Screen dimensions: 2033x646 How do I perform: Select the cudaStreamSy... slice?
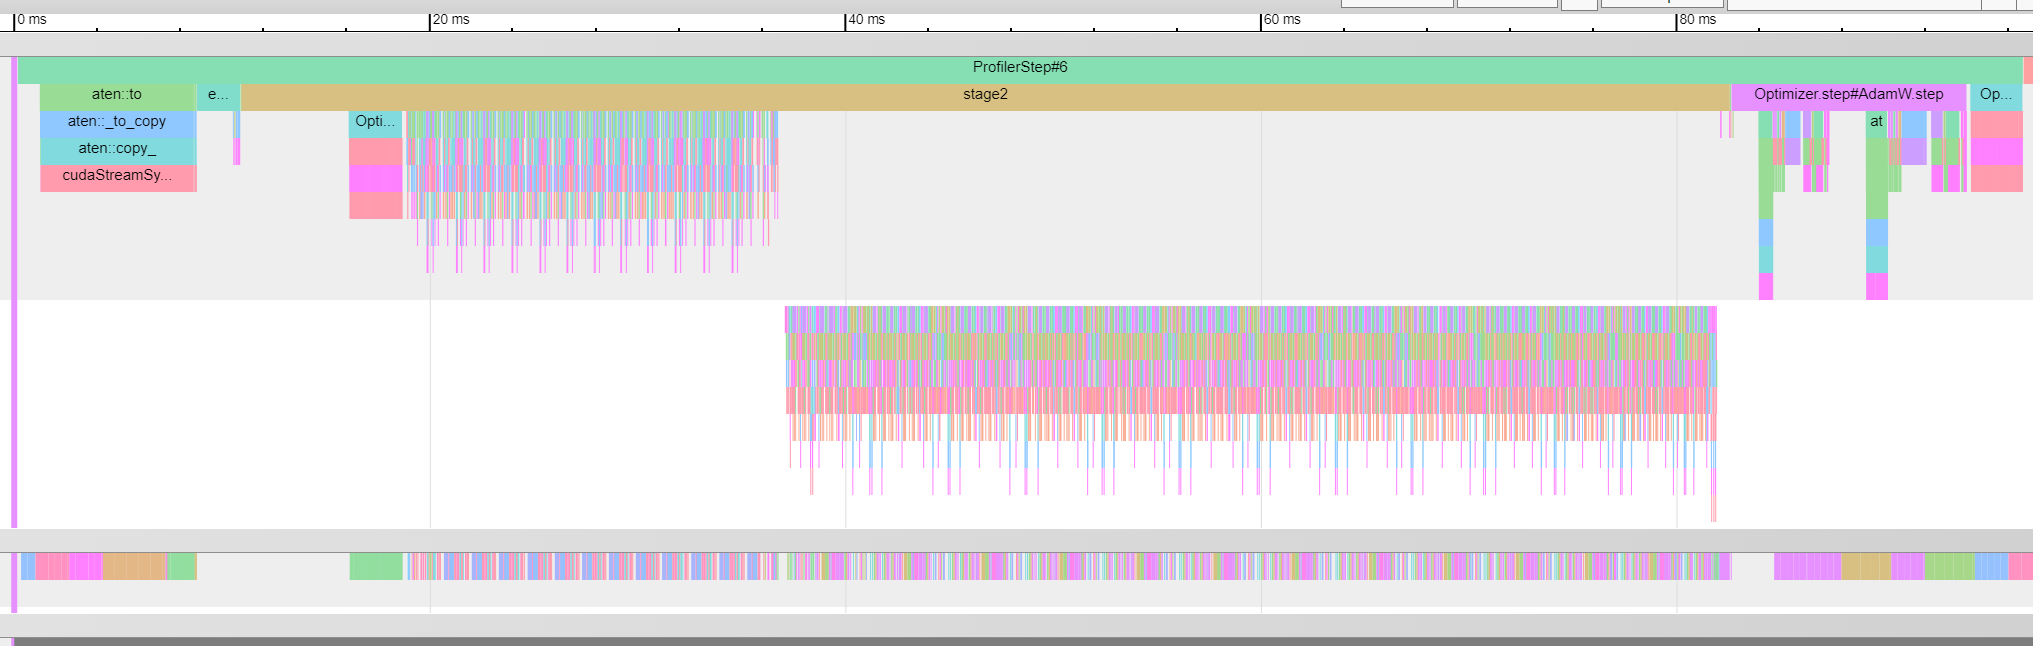[118, 176]
